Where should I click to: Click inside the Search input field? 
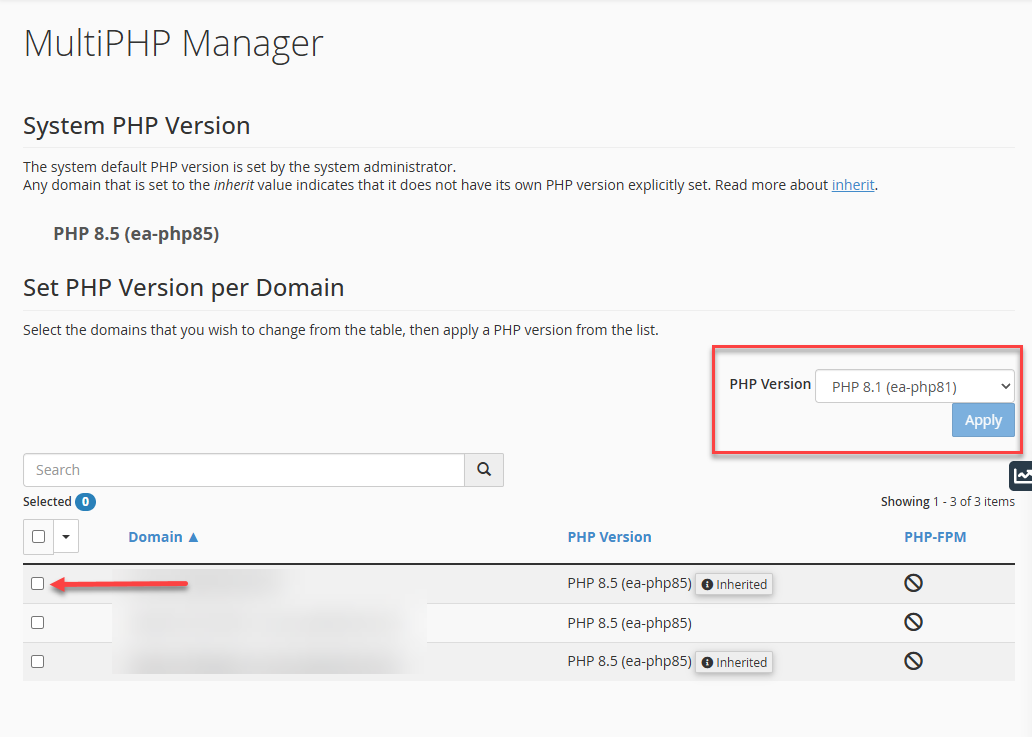tap(243, 469)
